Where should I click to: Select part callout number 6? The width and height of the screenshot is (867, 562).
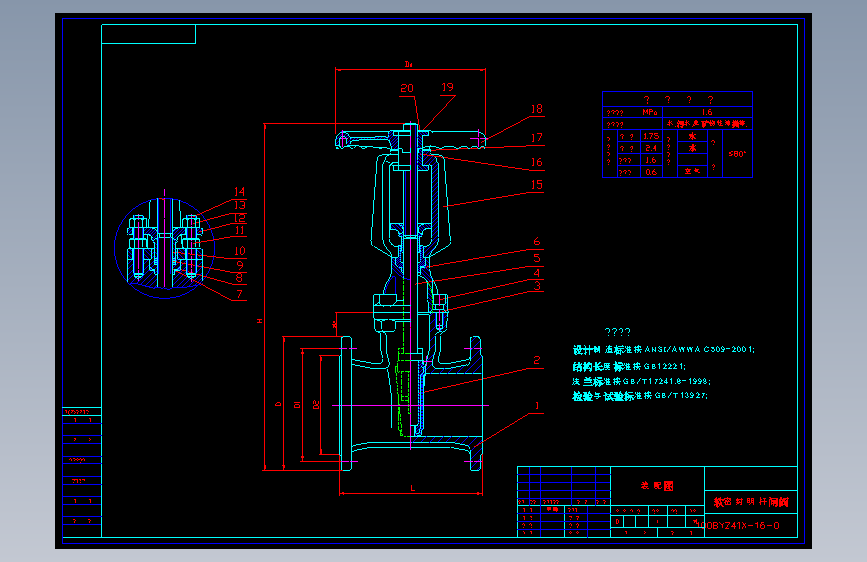click(x=536, y=242)
